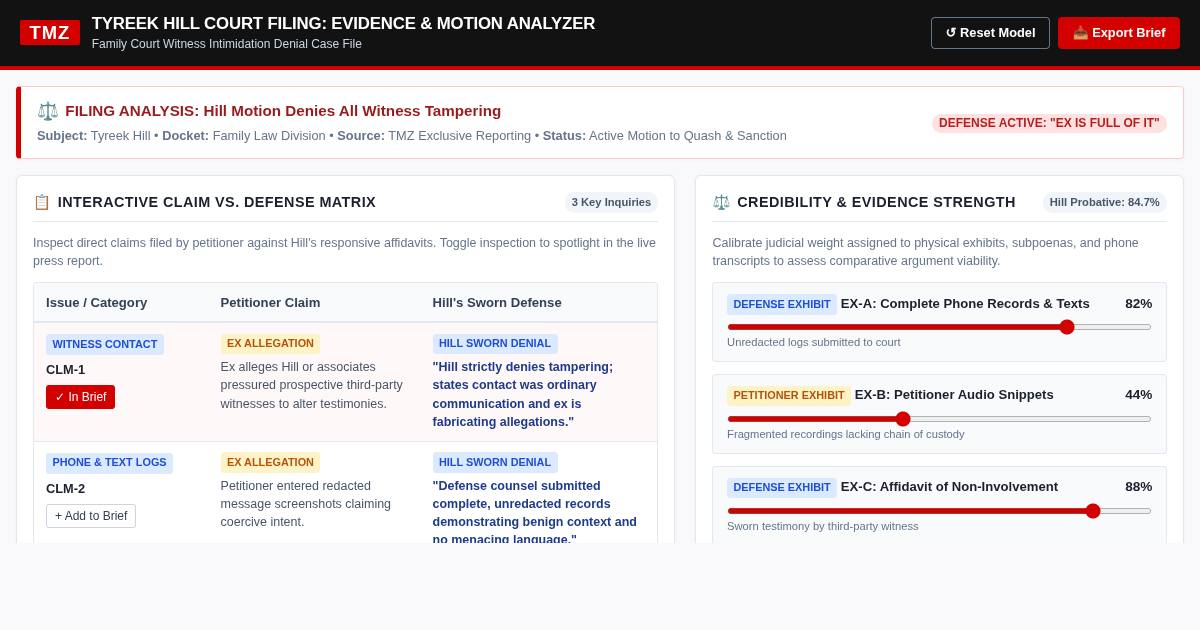Click the TMZ logo badge
1200x630 pixels.
point(50,33)
